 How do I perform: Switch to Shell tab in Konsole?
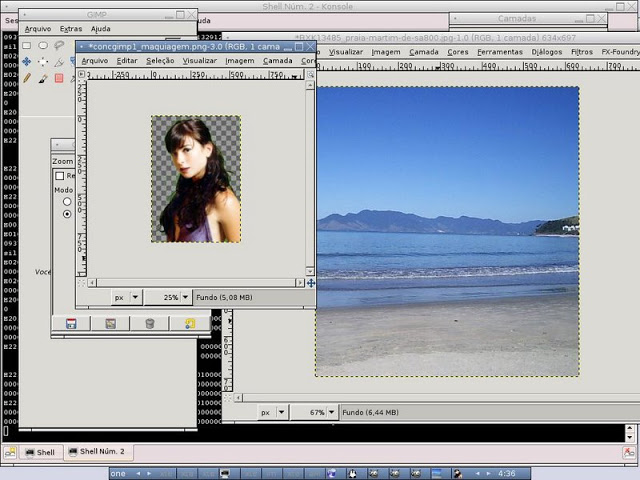pos(41,452)
